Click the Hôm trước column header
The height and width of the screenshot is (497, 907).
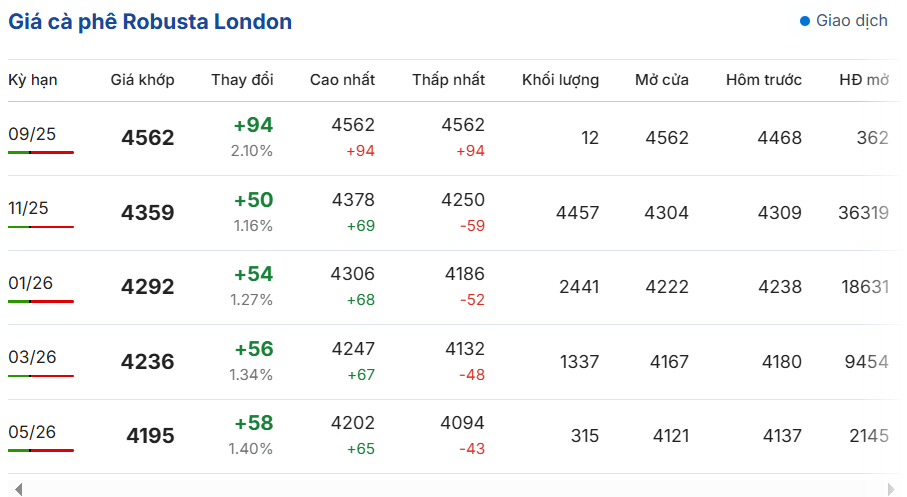pos(764,80)
